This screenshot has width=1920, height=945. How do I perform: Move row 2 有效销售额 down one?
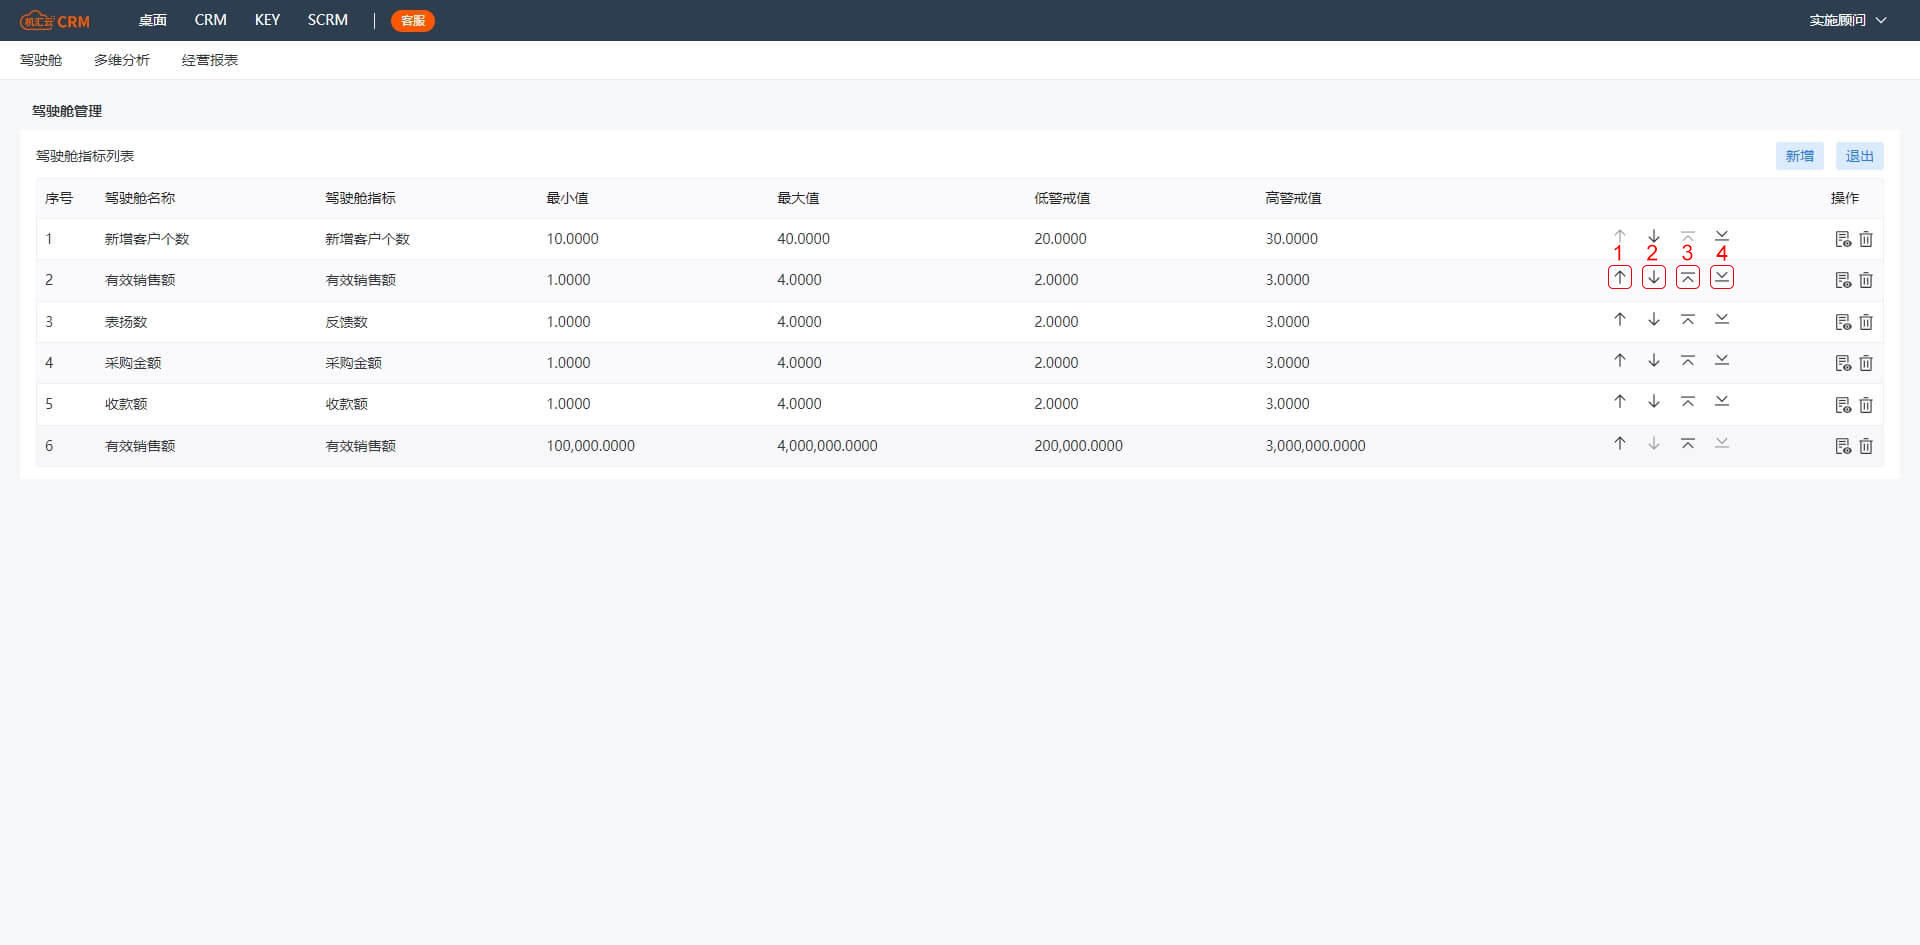1654,277
